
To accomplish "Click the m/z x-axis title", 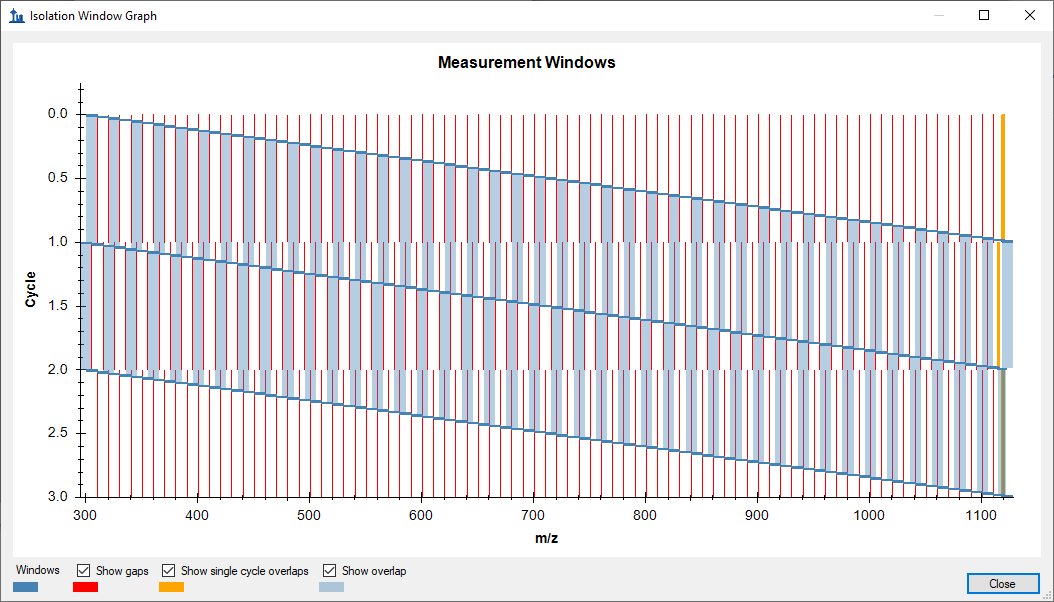I will (x=546, y=539).
